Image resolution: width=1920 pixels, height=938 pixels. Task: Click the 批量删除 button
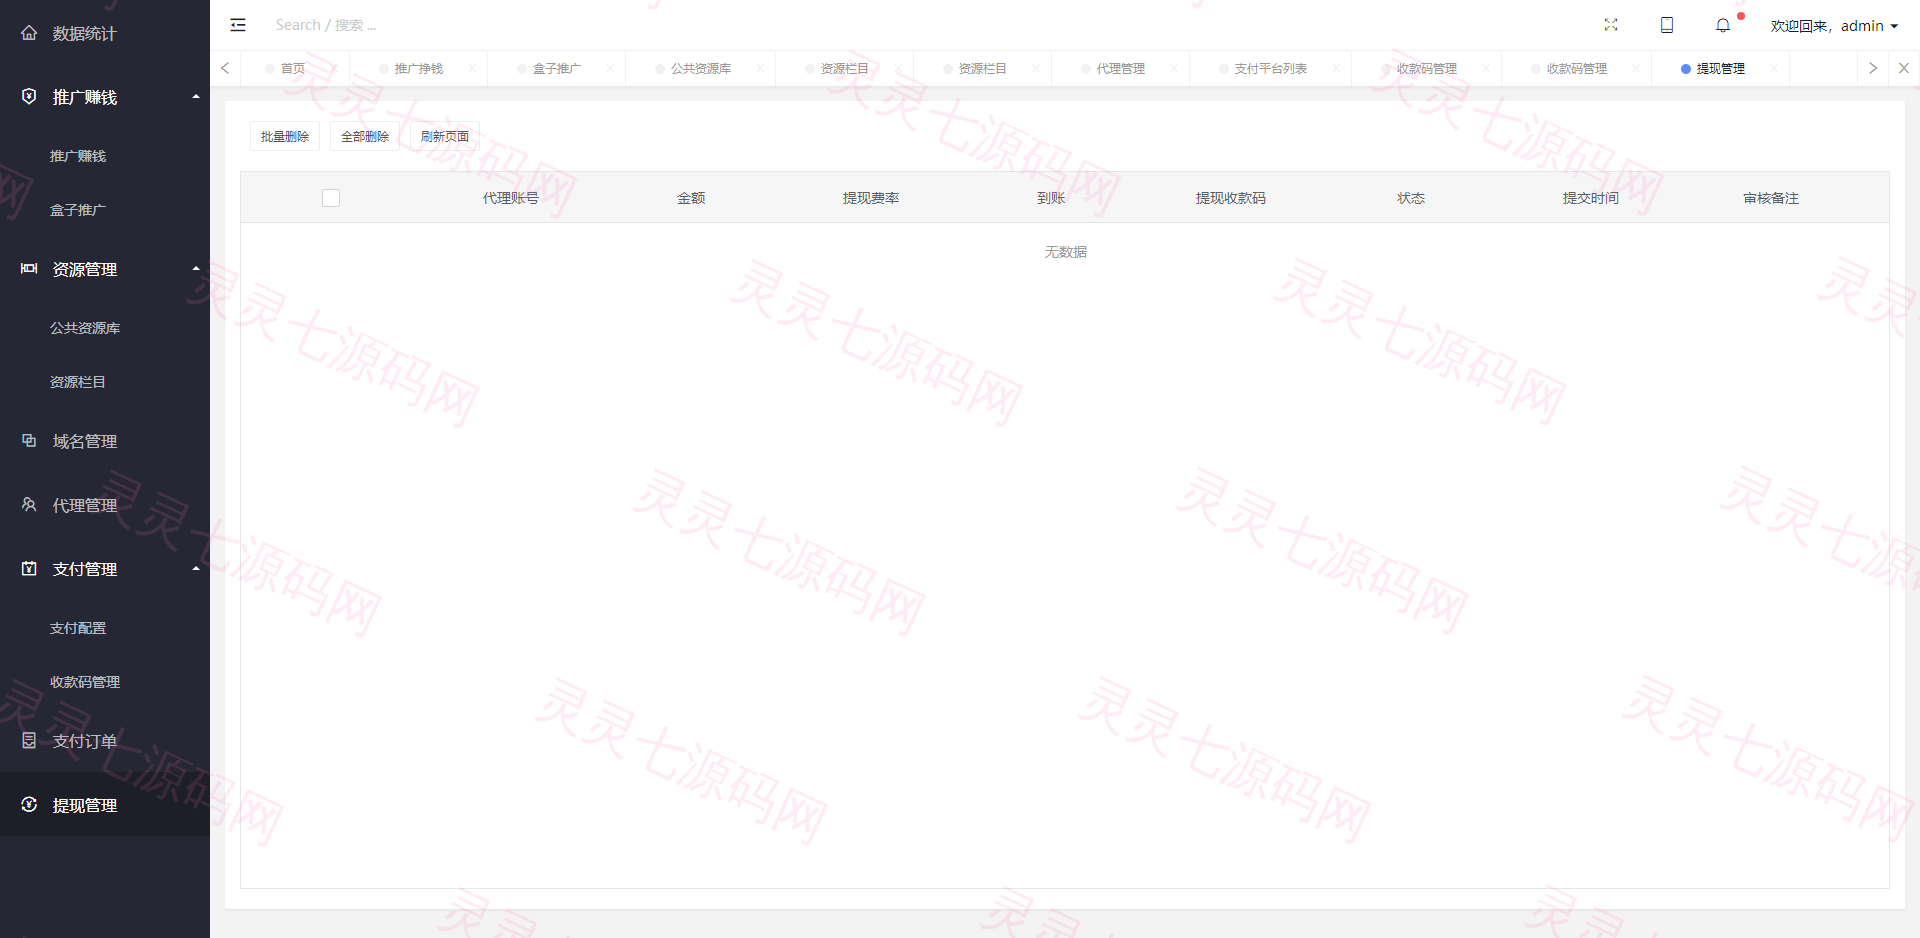pos(285,137)
